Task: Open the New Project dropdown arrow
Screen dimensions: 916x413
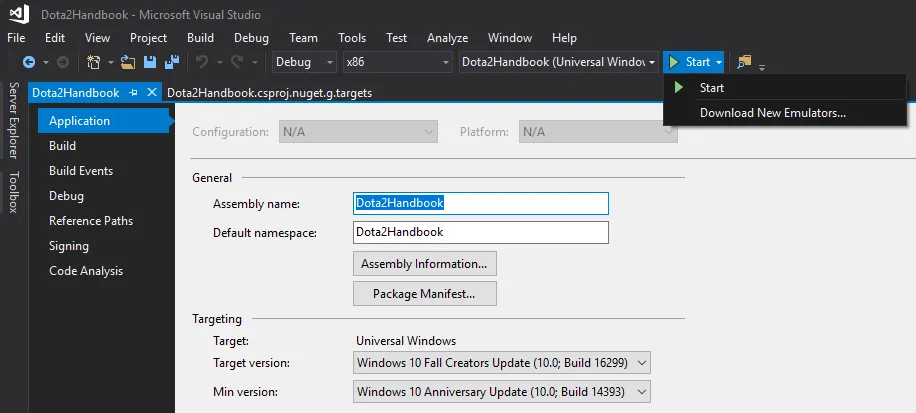Action: [110, 62]
